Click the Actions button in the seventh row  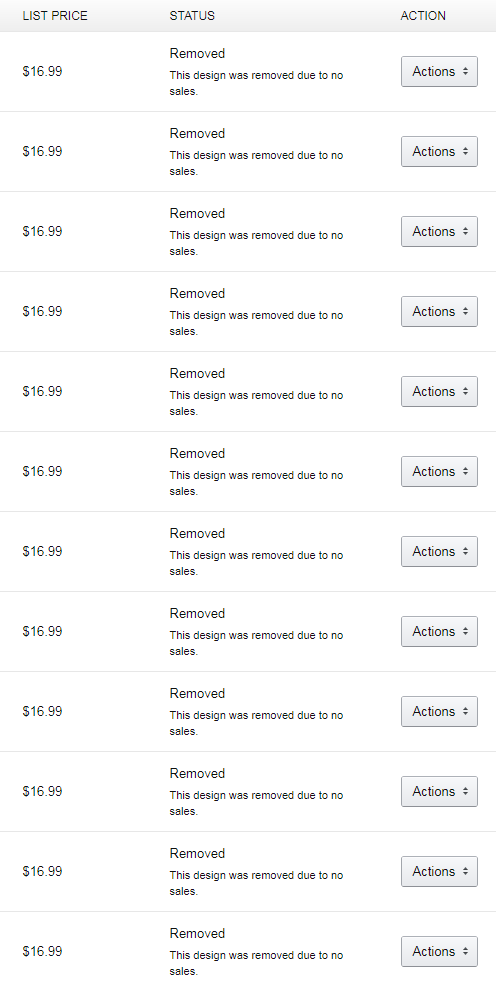[x=439, y=552]
